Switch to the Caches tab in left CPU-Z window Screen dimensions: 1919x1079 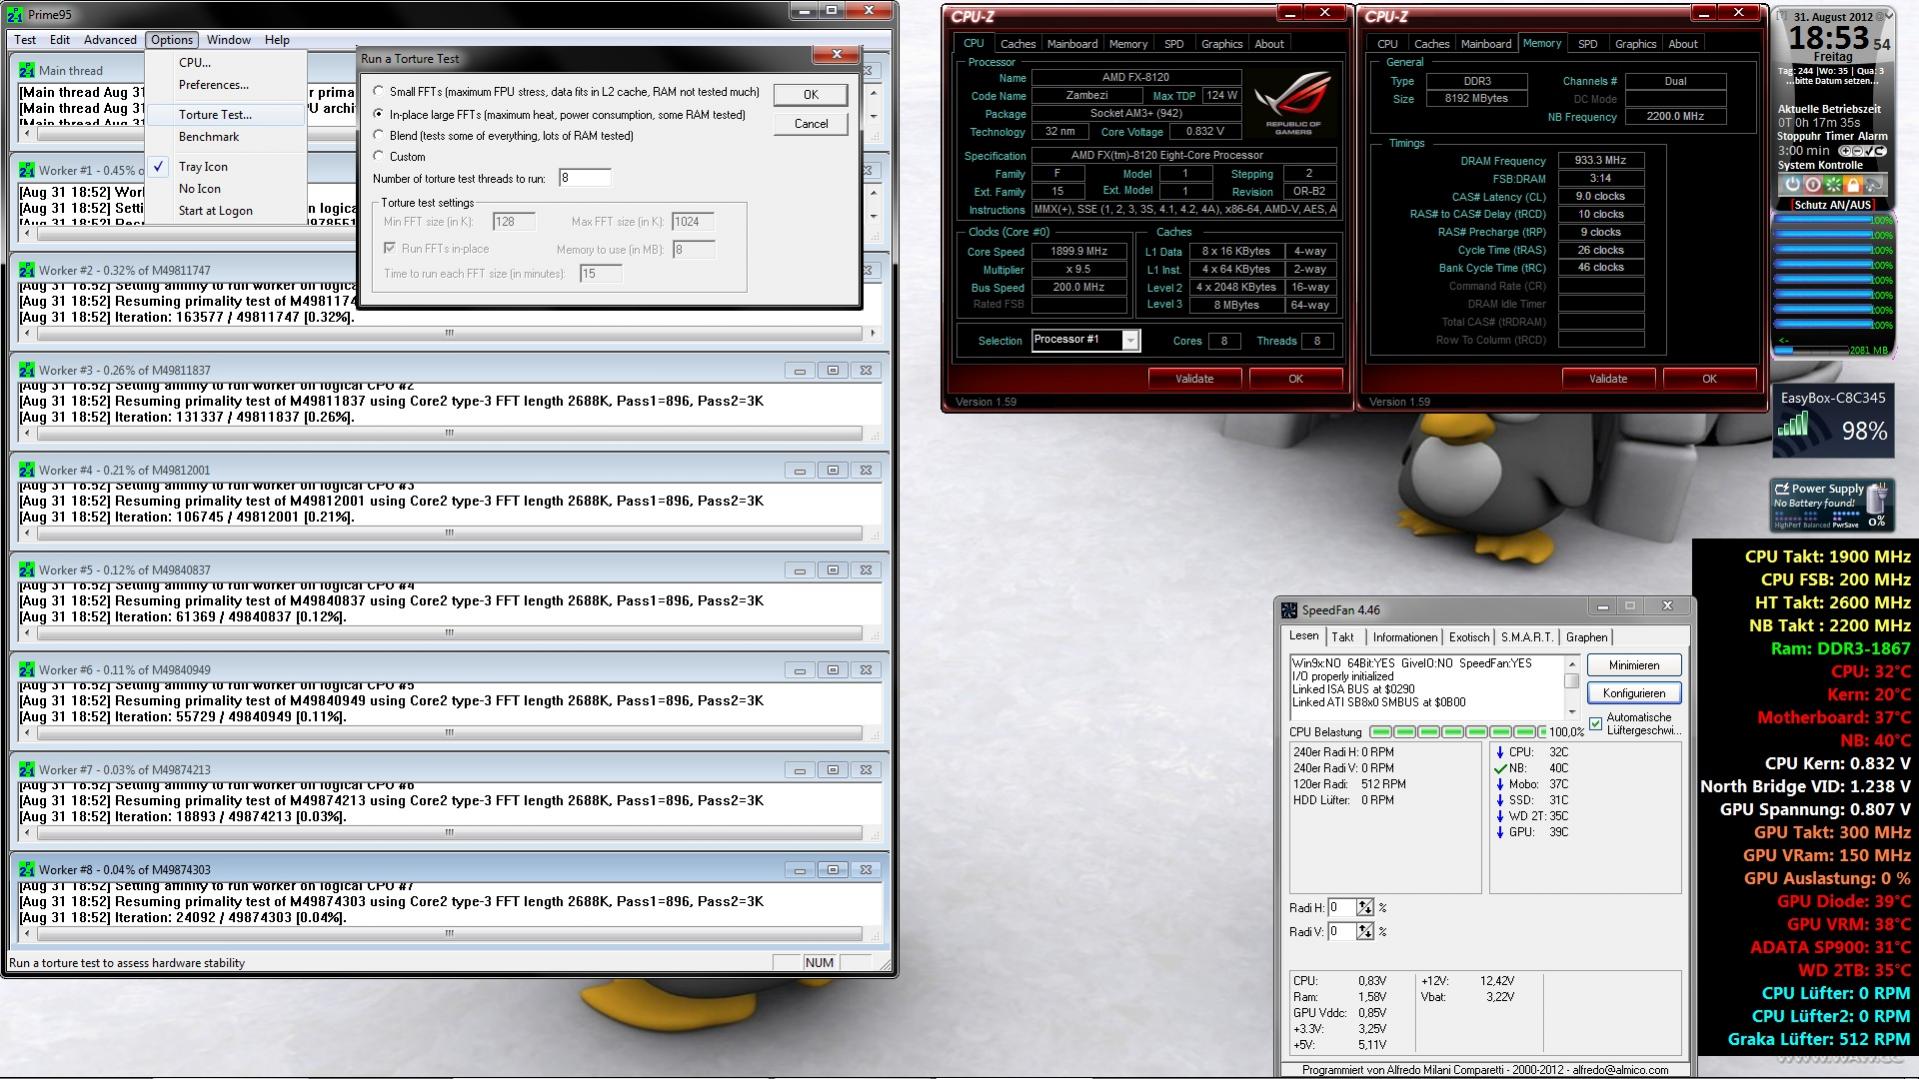(x=1018, y=44)
